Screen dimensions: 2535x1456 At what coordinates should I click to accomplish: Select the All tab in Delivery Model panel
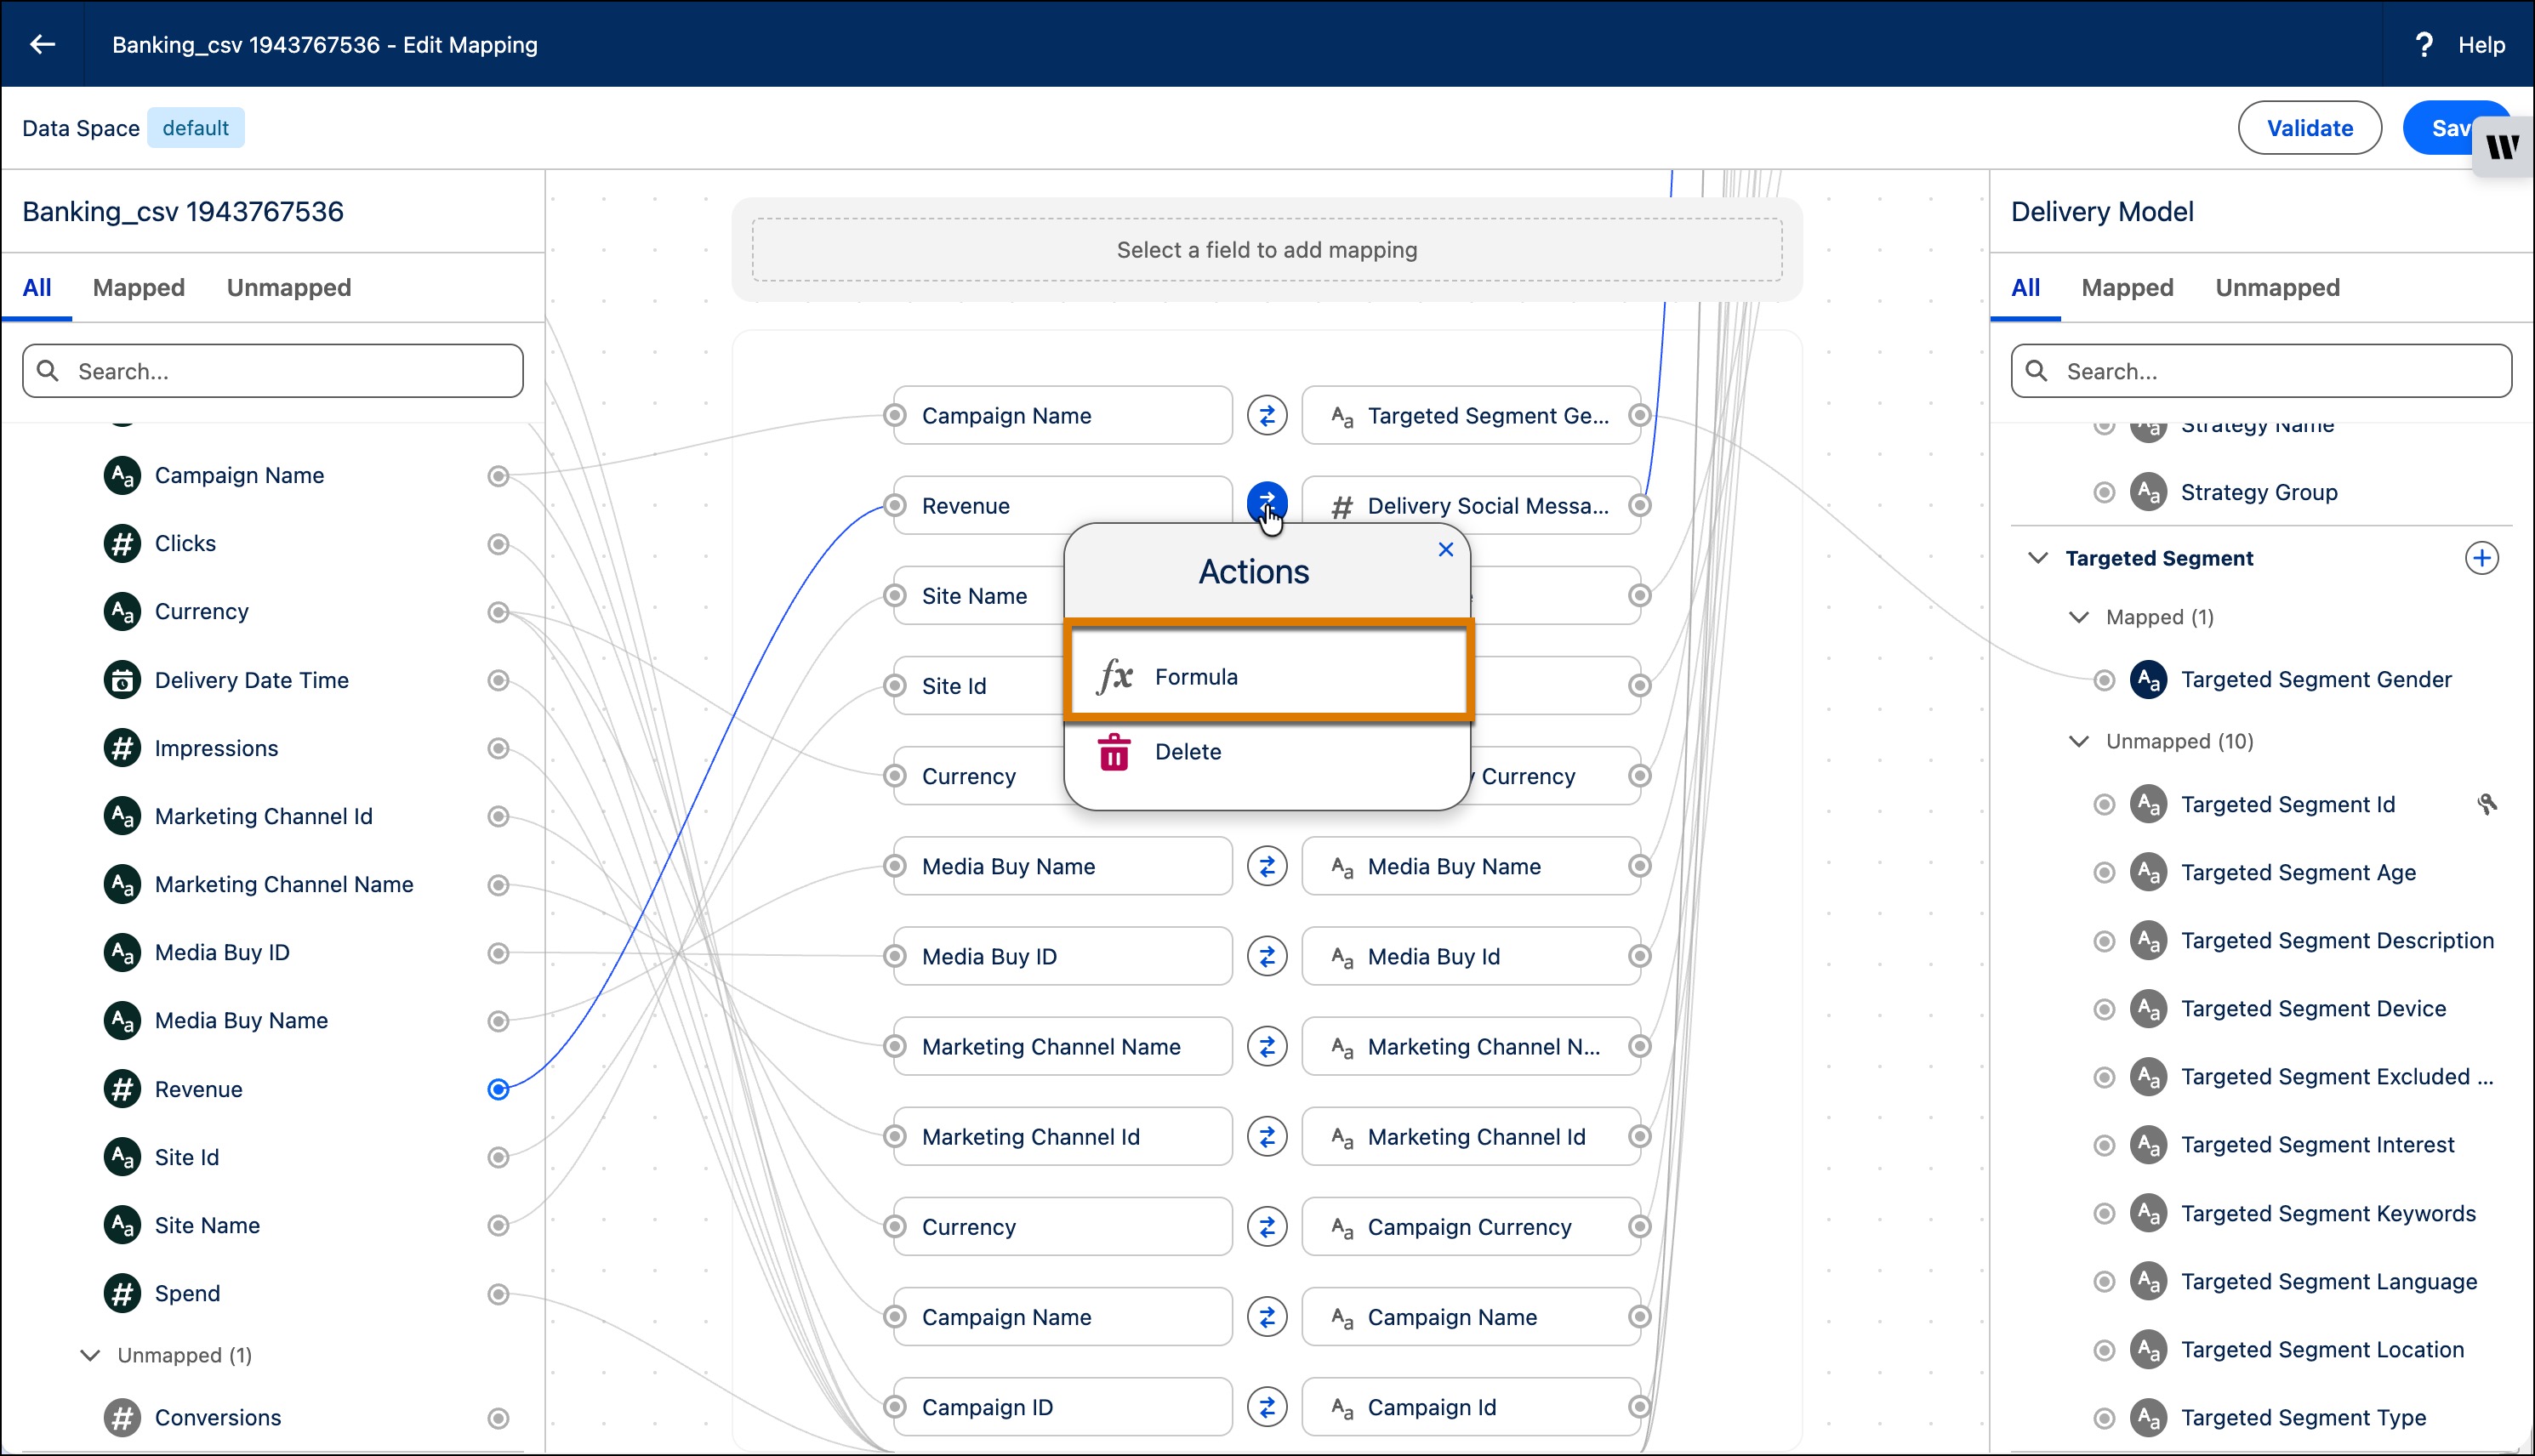point(2025,288)
